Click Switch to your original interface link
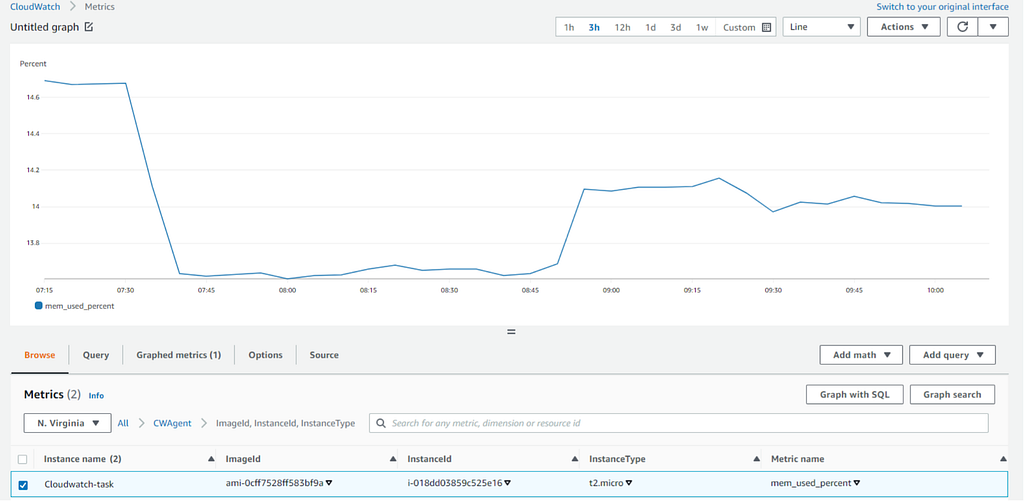 [942, 7]
